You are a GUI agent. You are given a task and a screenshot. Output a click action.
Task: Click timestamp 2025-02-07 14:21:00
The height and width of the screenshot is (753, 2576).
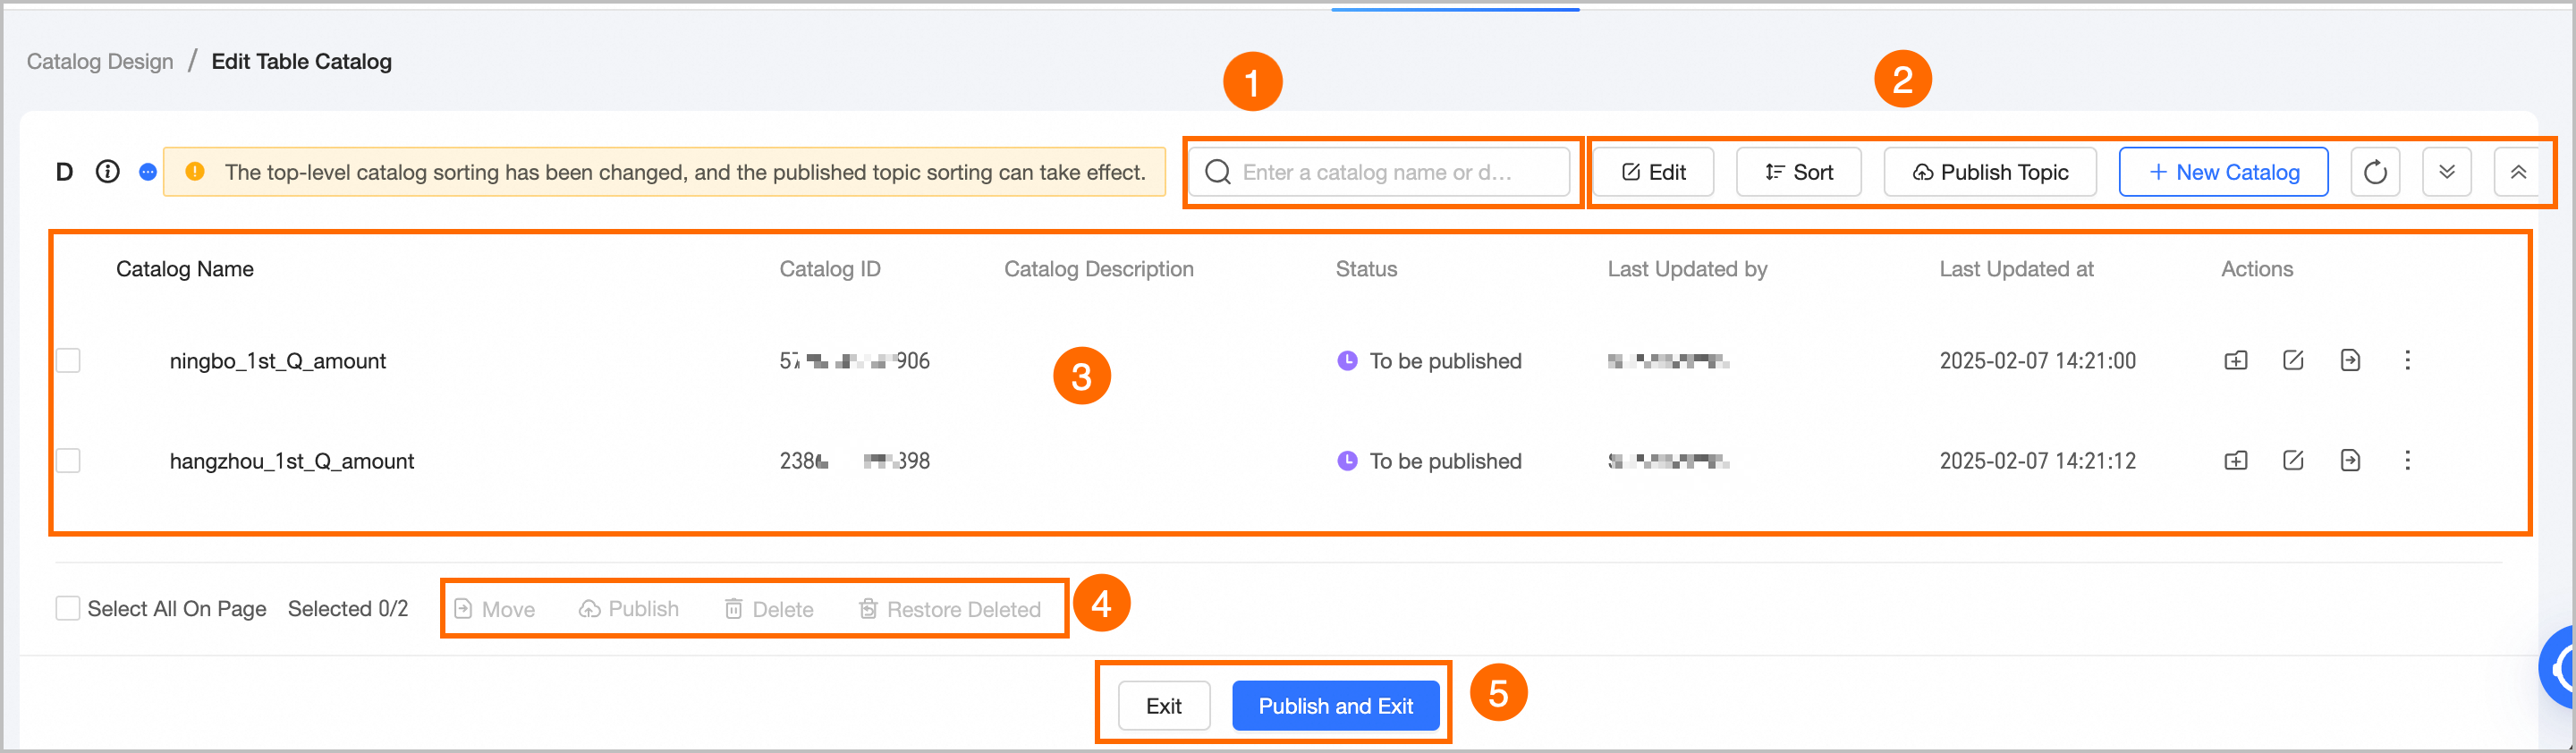coord(2038,361)
